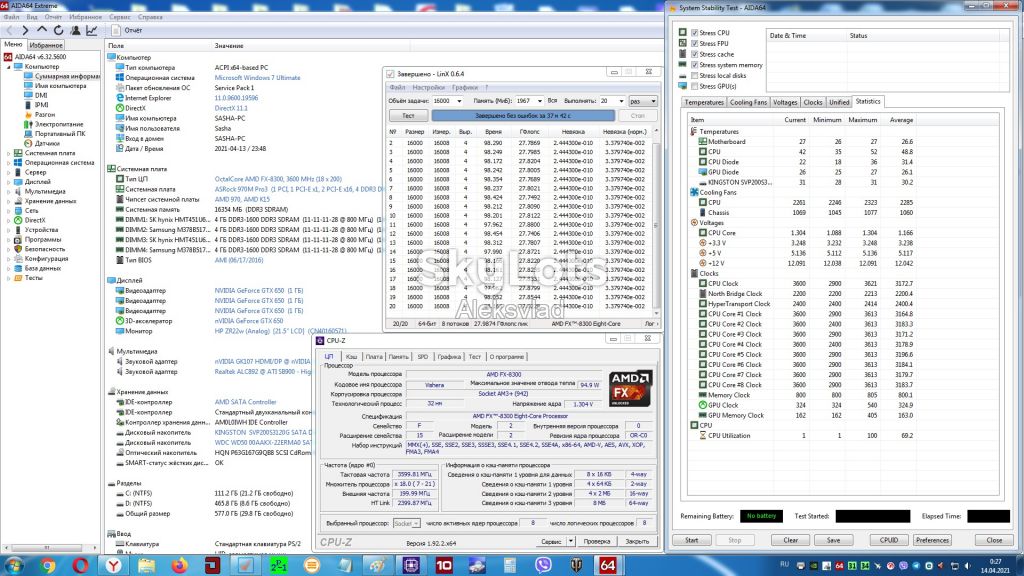This screenshot has height=576, width=1024.
Task: Go back using AIDA64 toolbar back arrow
Action: pos(9,31)
